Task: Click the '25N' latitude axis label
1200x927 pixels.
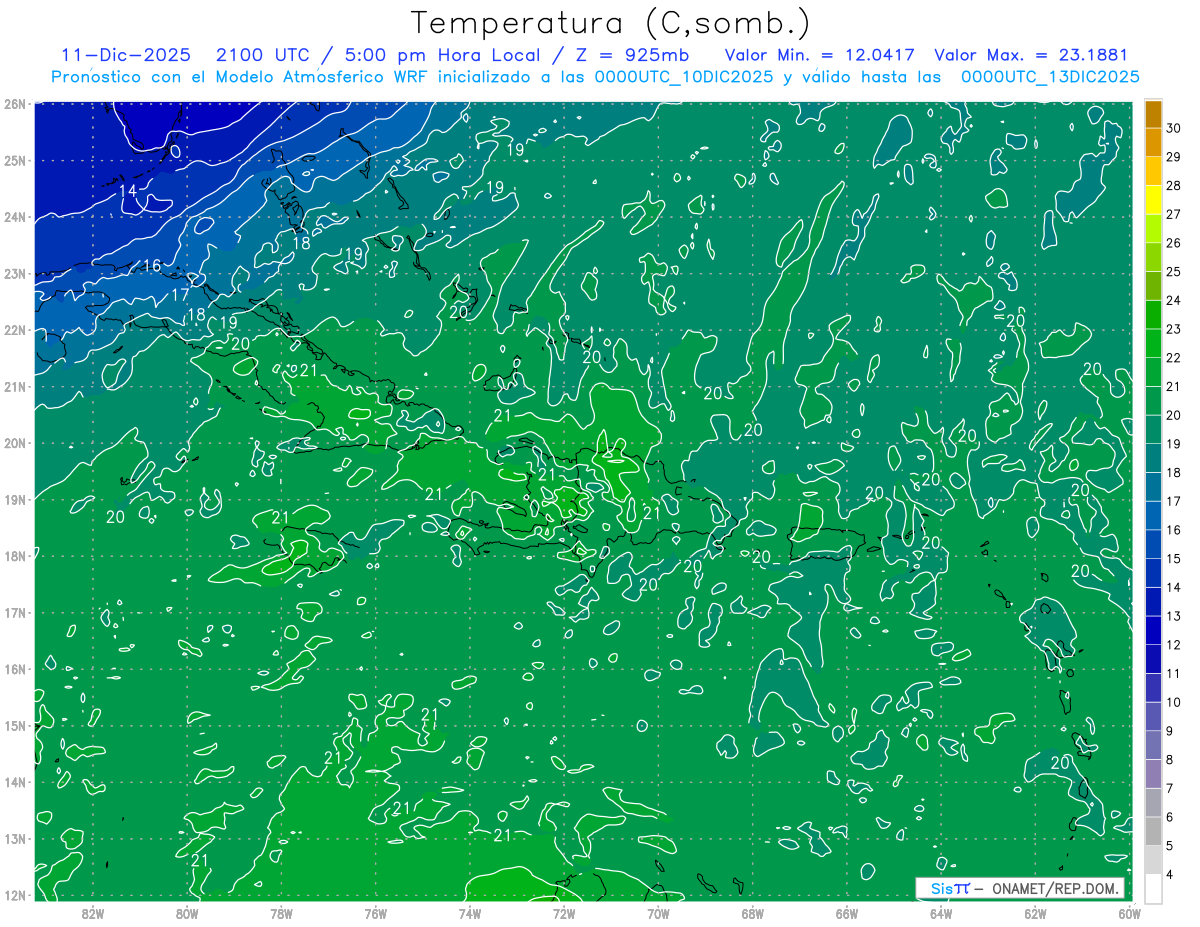Action: [x=14, y=161]
